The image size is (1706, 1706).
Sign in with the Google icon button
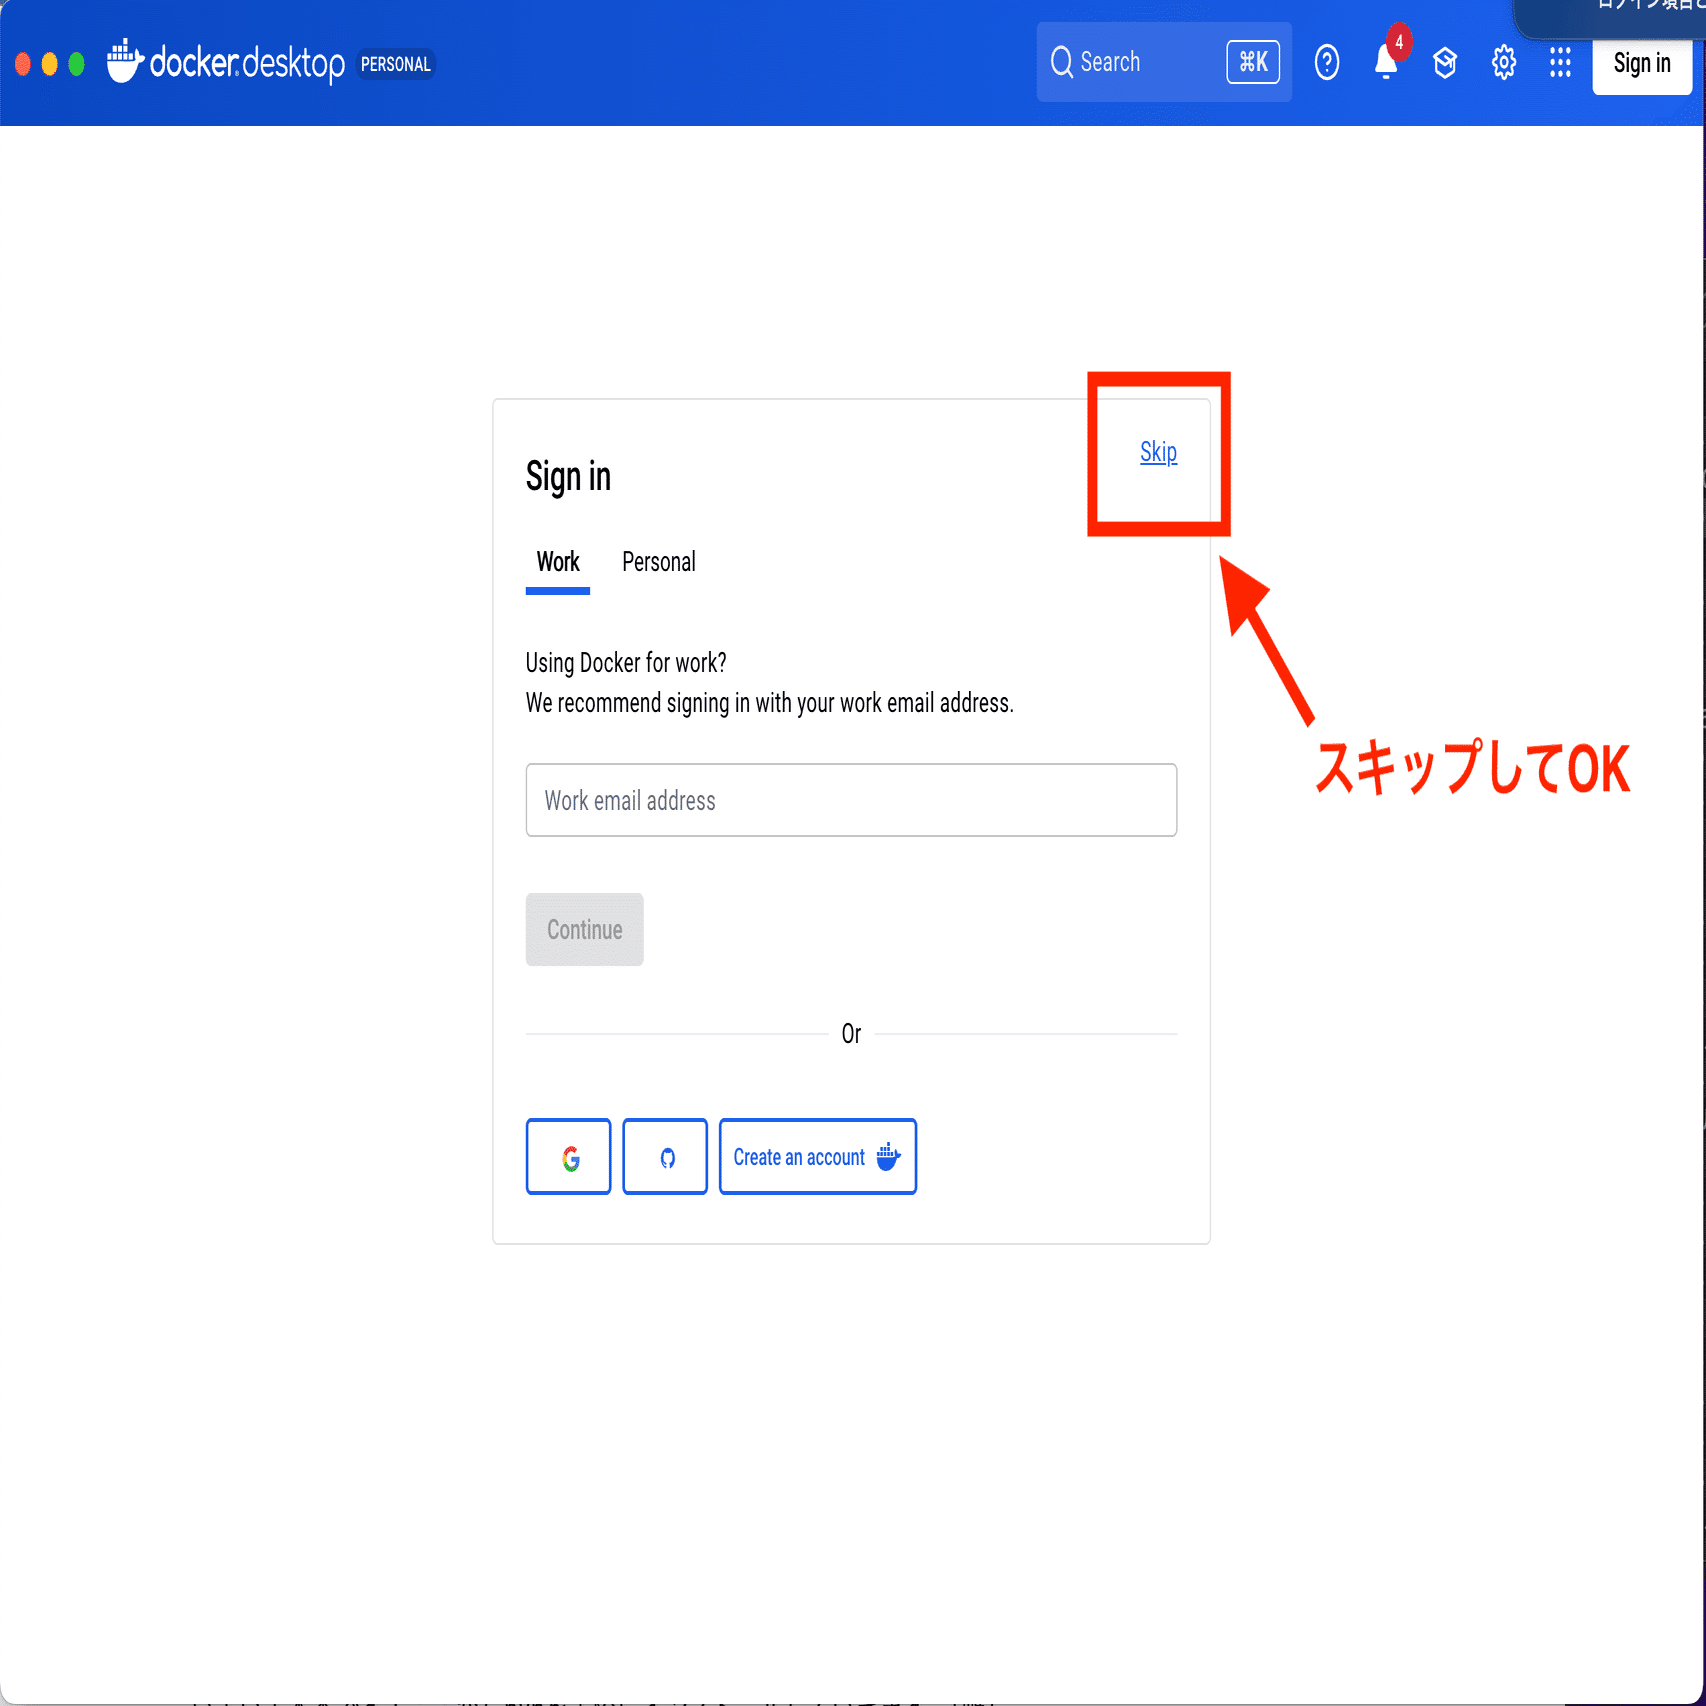(569, 1157)
